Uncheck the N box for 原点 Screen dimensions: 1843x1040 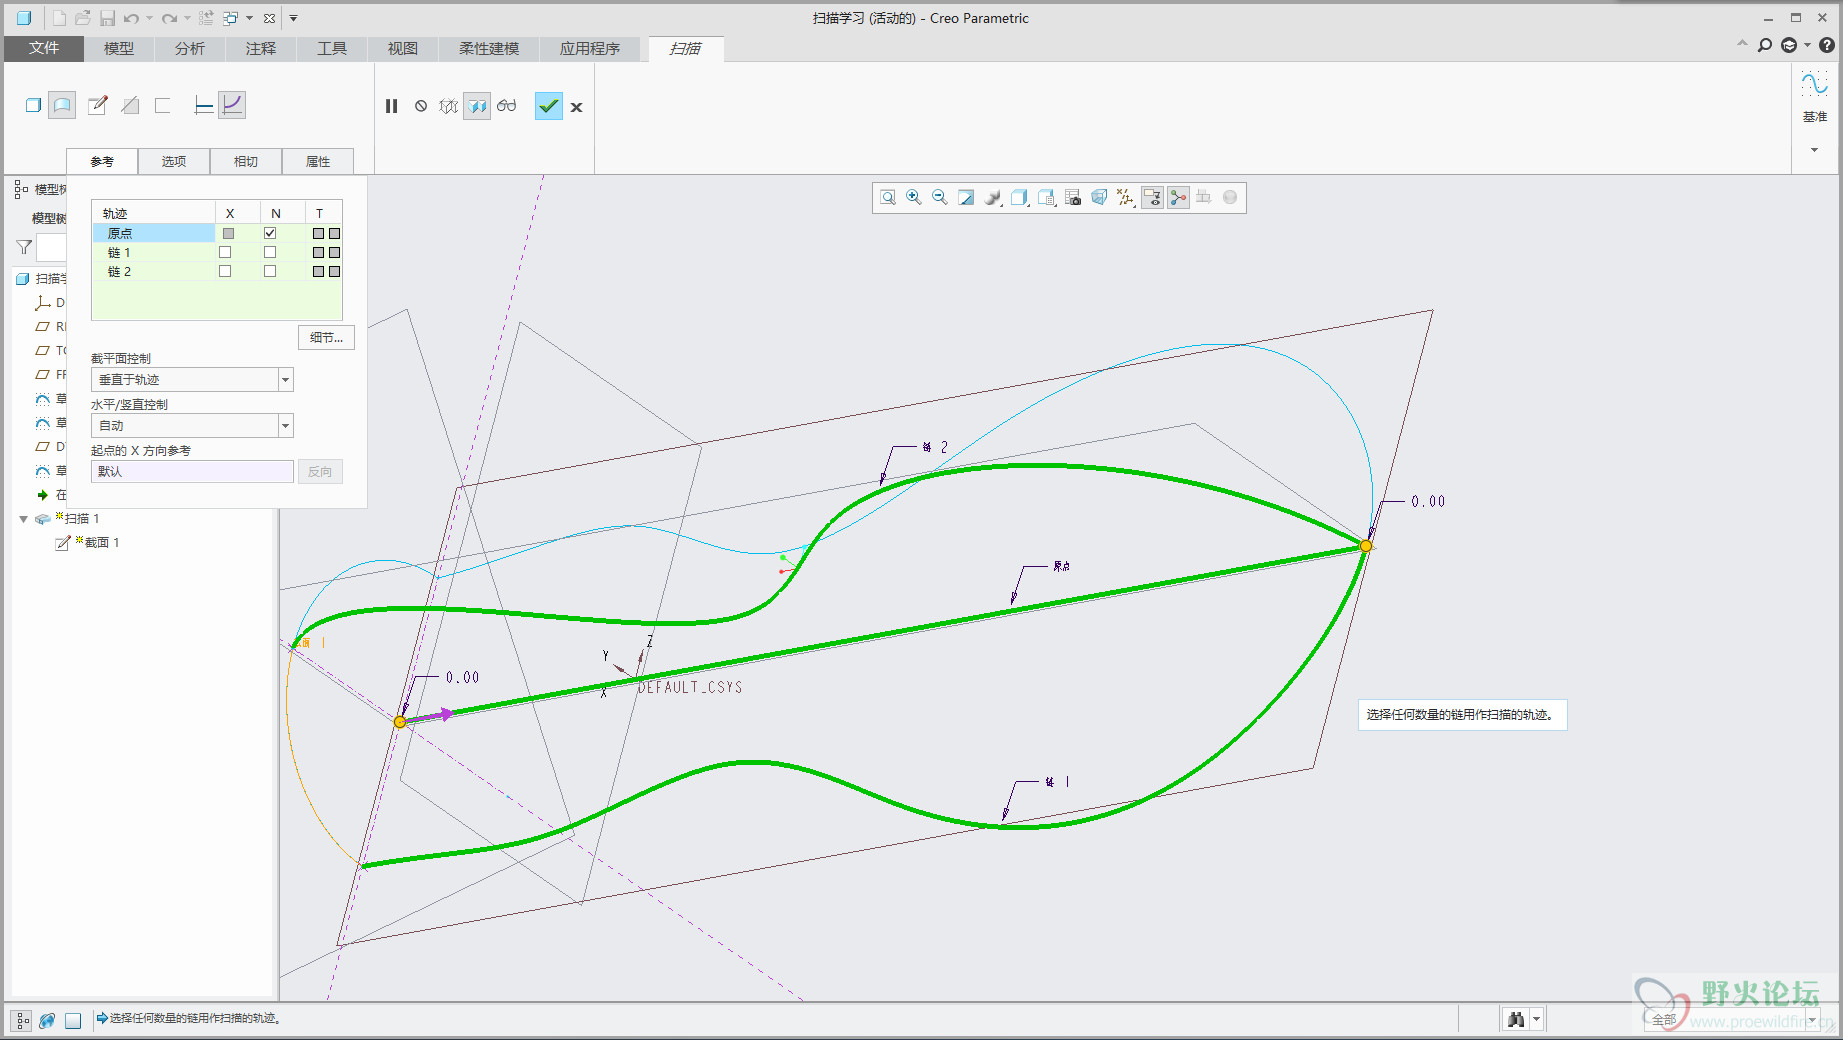(x=270, y=233)
